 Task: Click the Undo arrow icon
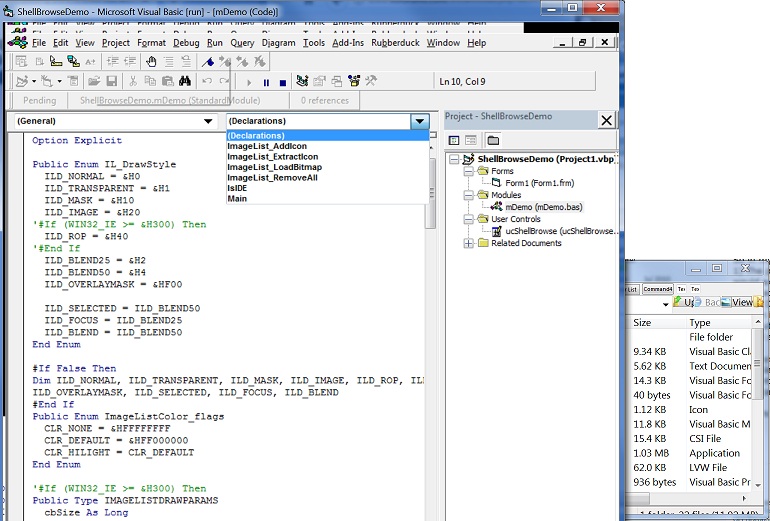(207, 82)
